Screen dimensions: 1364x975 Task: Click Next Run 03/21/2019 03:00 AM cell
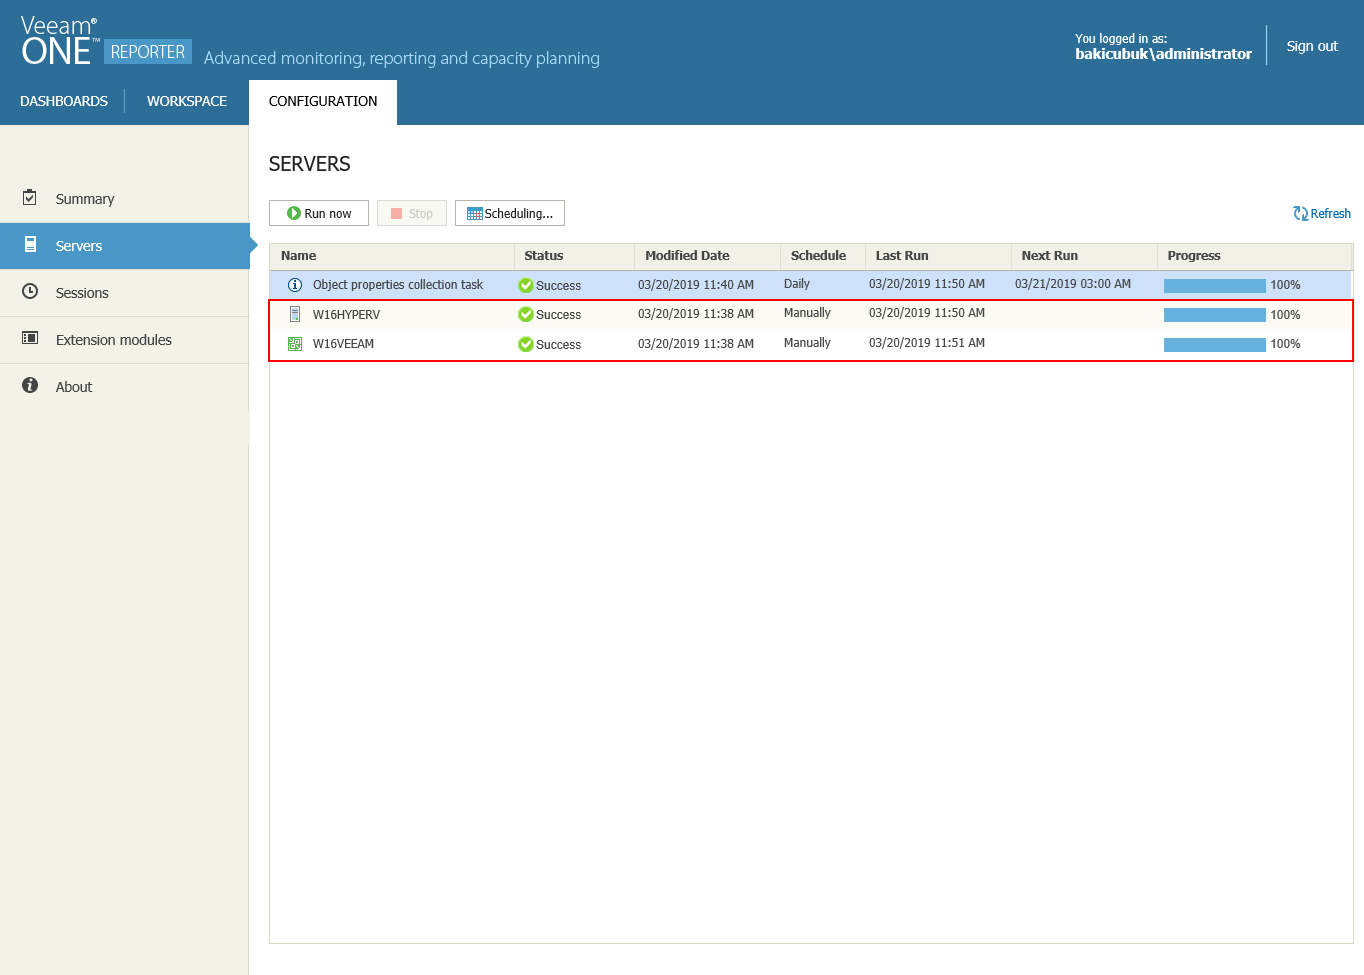click(1073, 284)
